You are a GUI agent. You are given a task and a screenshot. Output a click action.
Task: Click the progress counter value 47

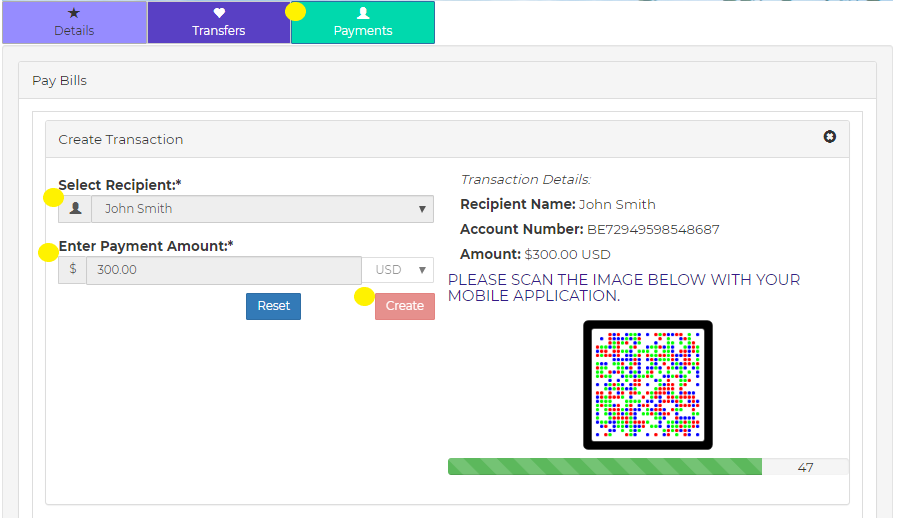pos(805,467)
